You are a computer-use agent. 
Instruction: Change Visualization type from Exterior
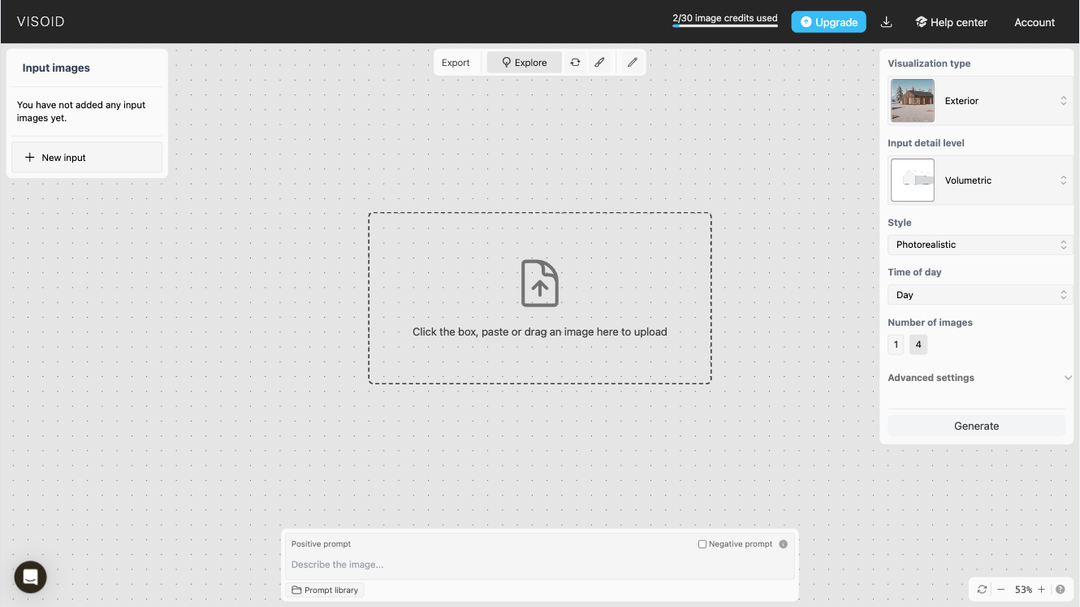point(1003,100)
